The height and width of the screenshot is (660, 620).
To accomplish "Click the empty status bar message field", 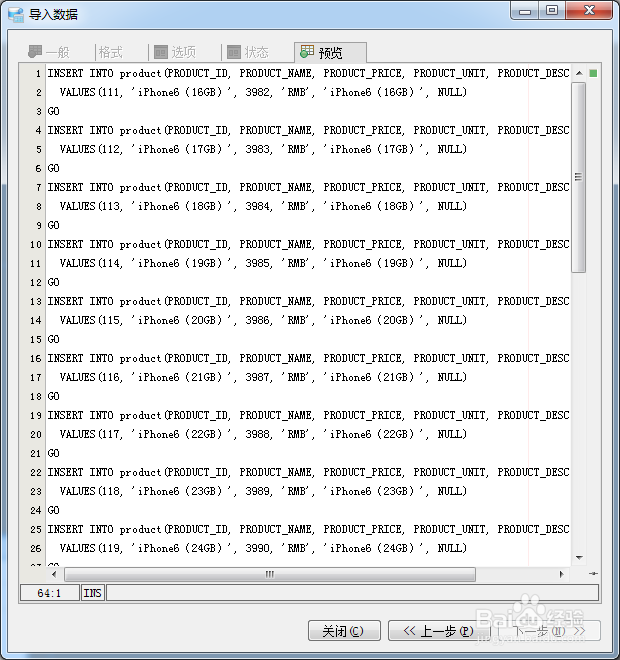I will pos(352,593).
